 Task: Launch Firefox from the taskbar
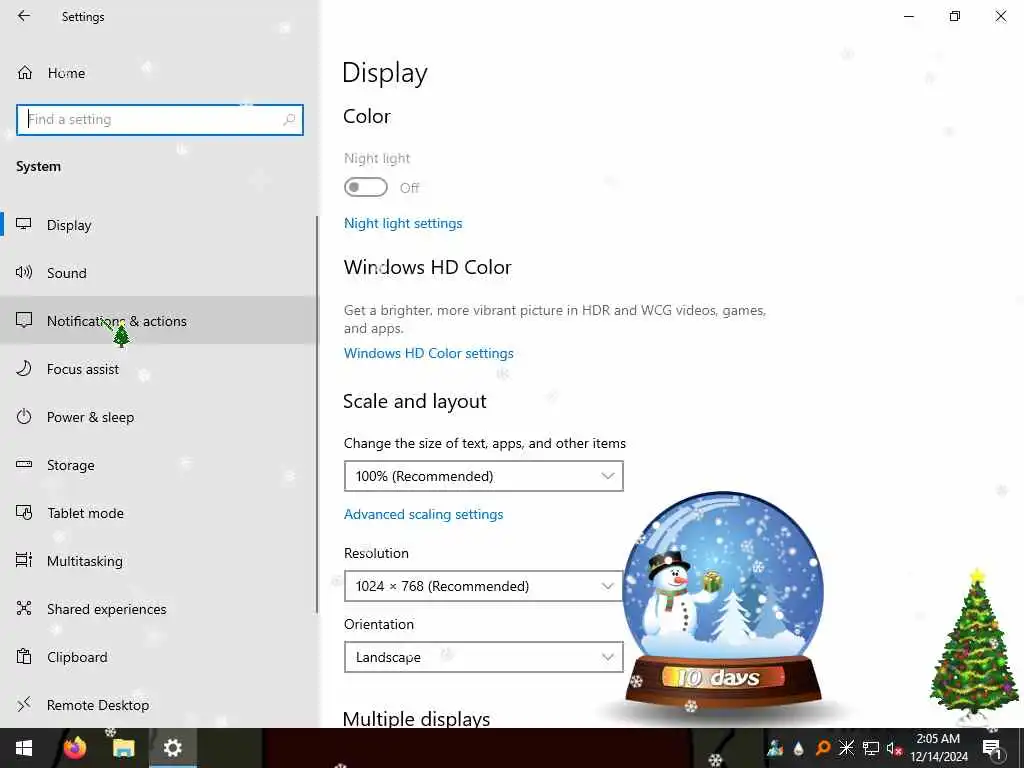74,748
